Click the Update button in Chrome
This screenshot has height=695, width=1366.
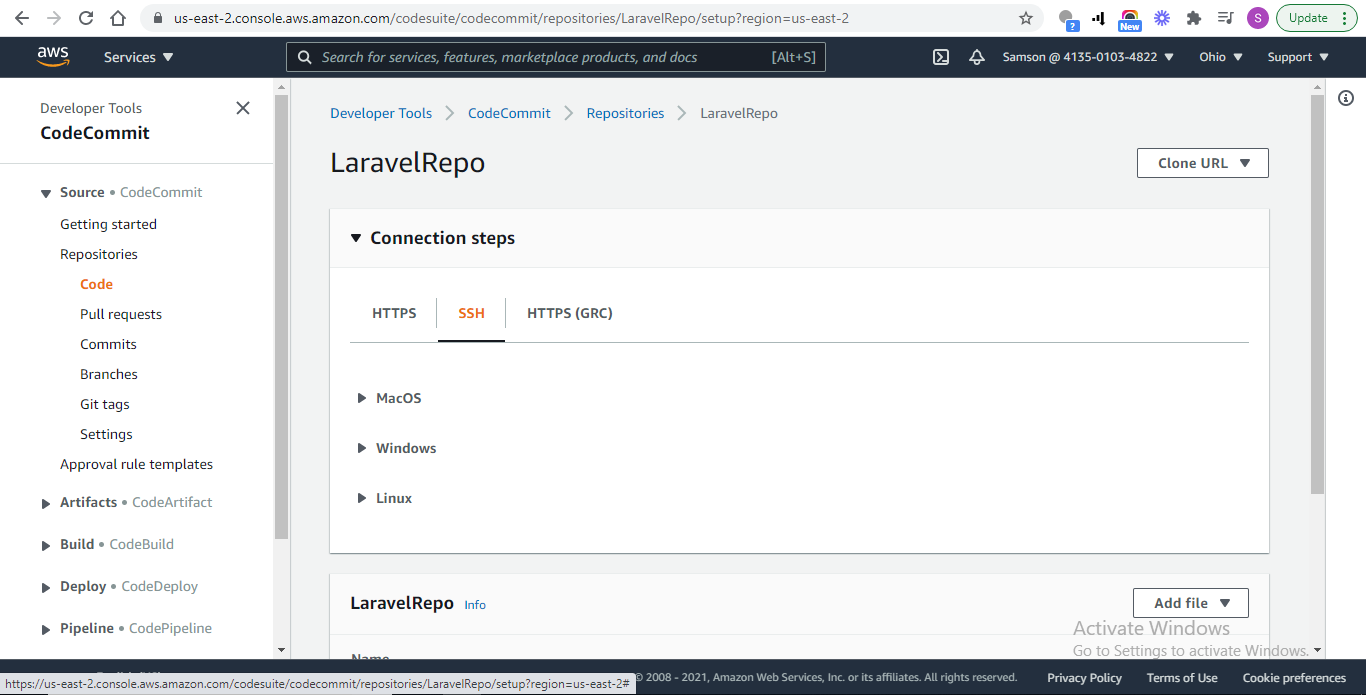click(x=1308, y=17)
